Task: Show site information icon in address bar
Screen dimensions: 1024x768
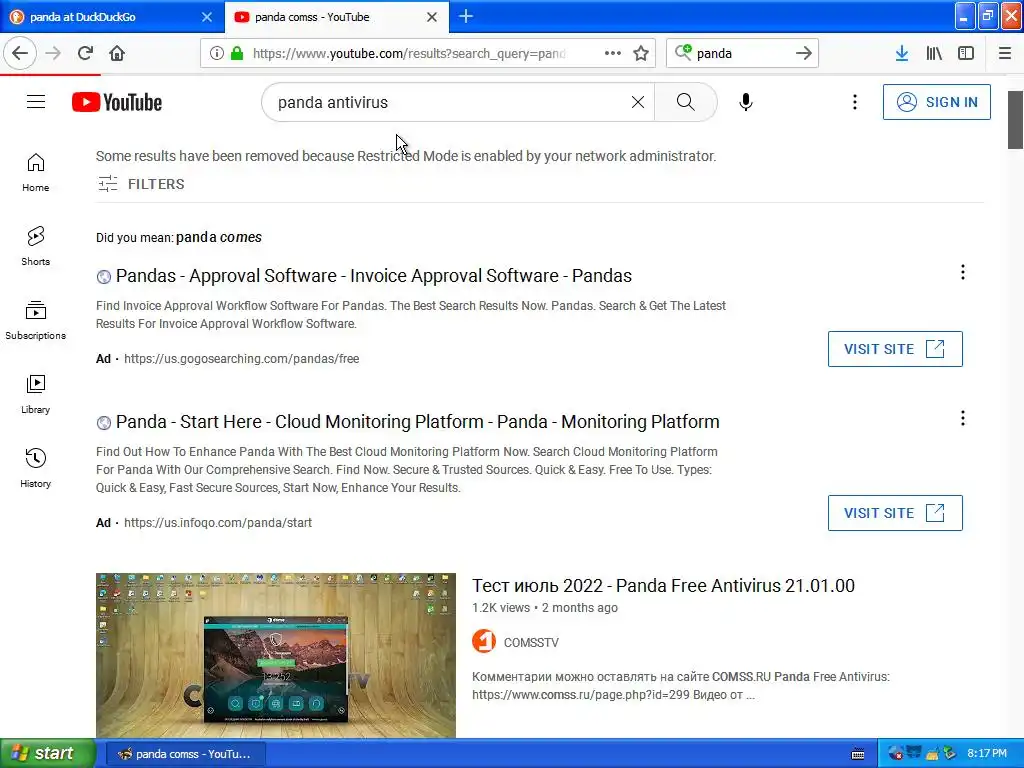Action: pos(217,54)
